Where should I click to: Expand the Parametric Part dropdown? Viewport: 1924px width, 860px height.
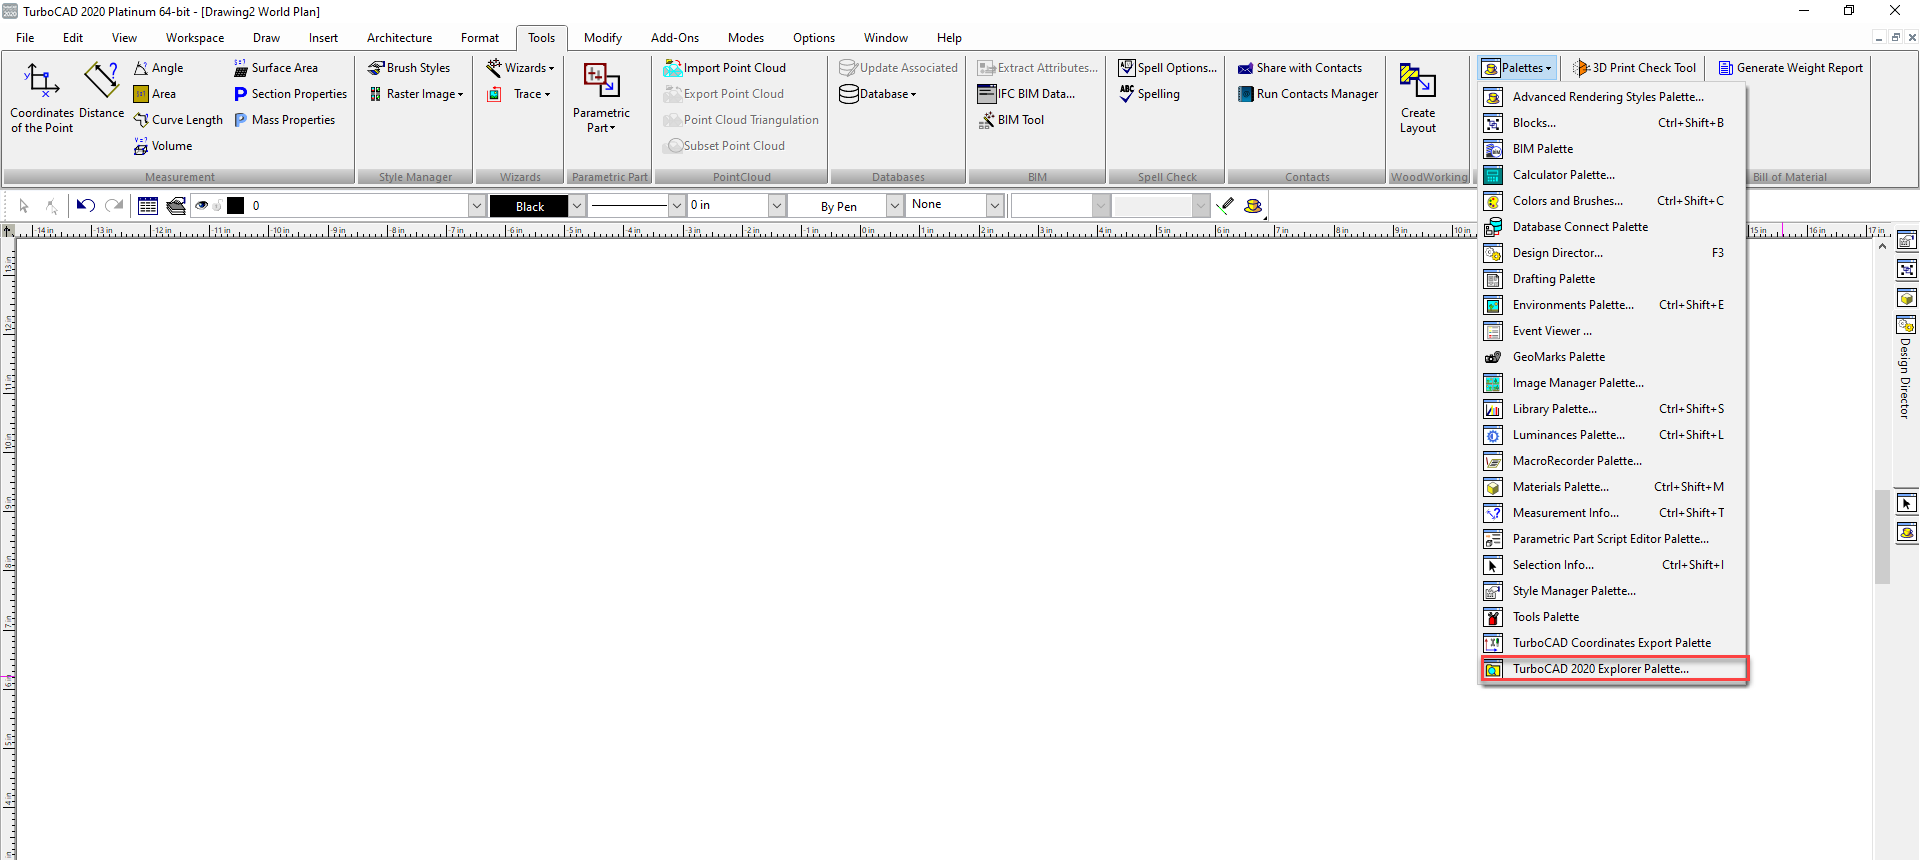[601, 98]
